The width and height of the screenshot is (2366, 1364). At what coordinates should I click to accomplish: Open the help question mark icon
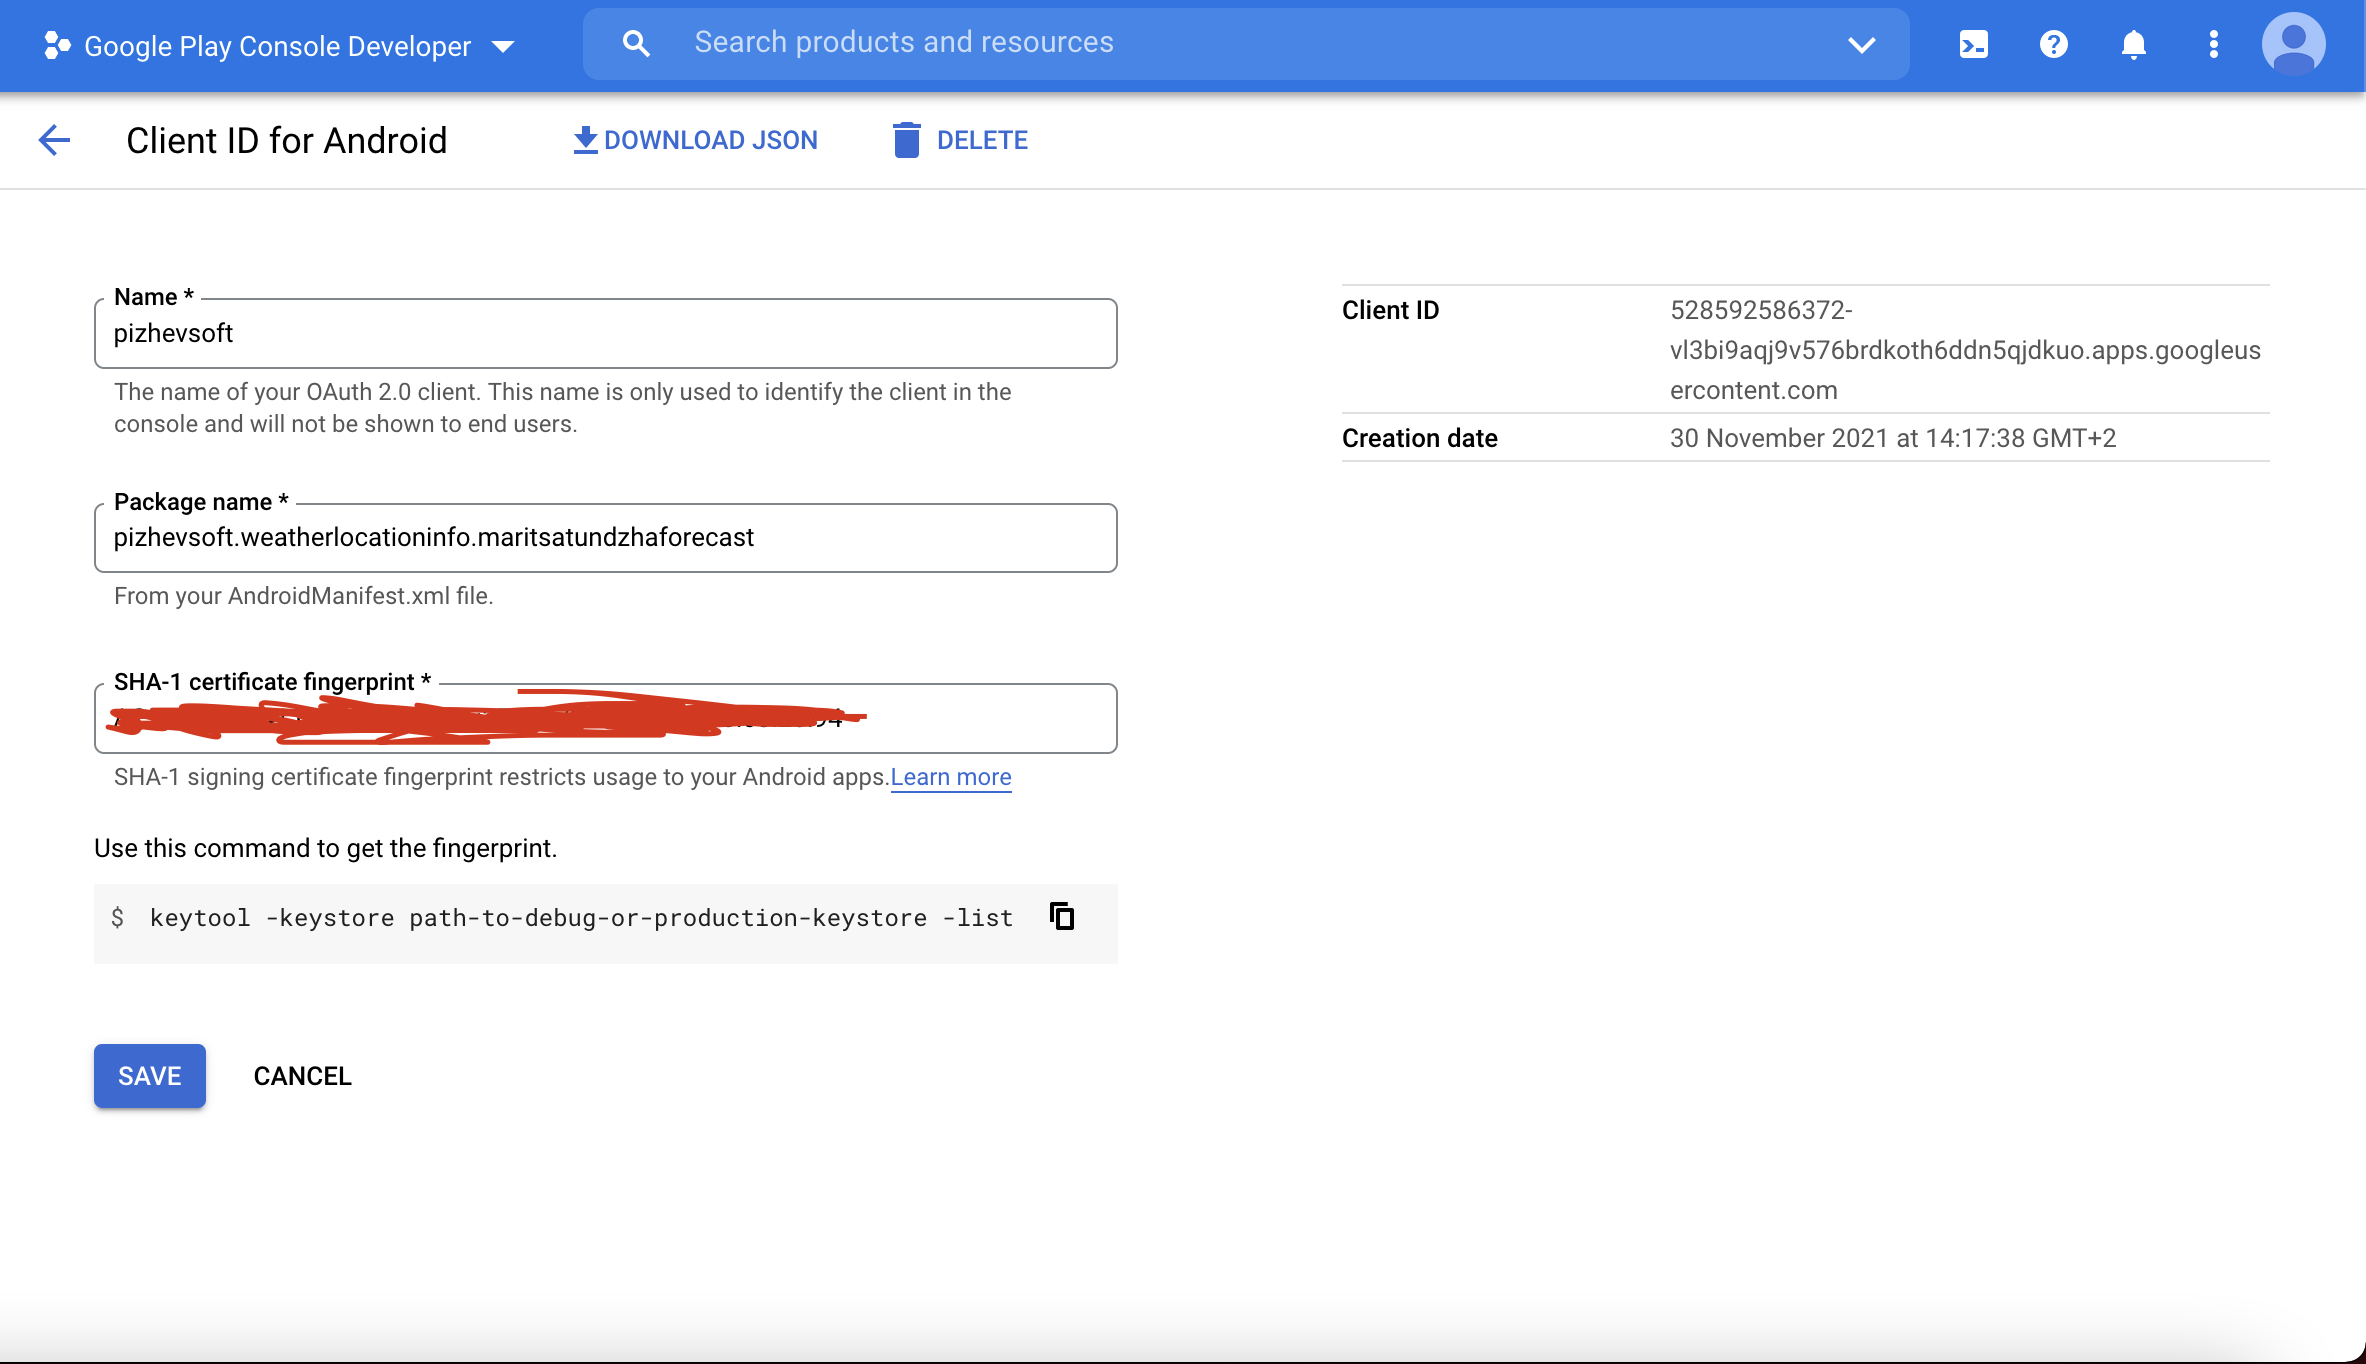(x=2053, y=45)
